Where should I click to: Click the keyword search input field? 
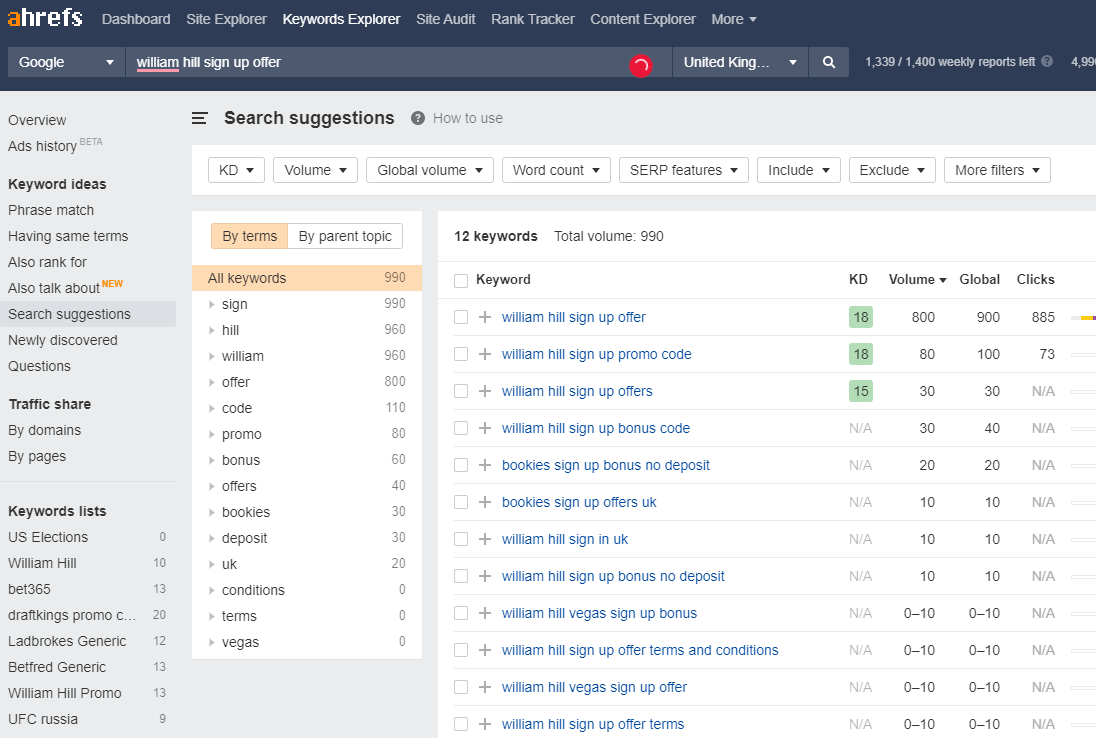pyautogui.click(x=380, y=62)
